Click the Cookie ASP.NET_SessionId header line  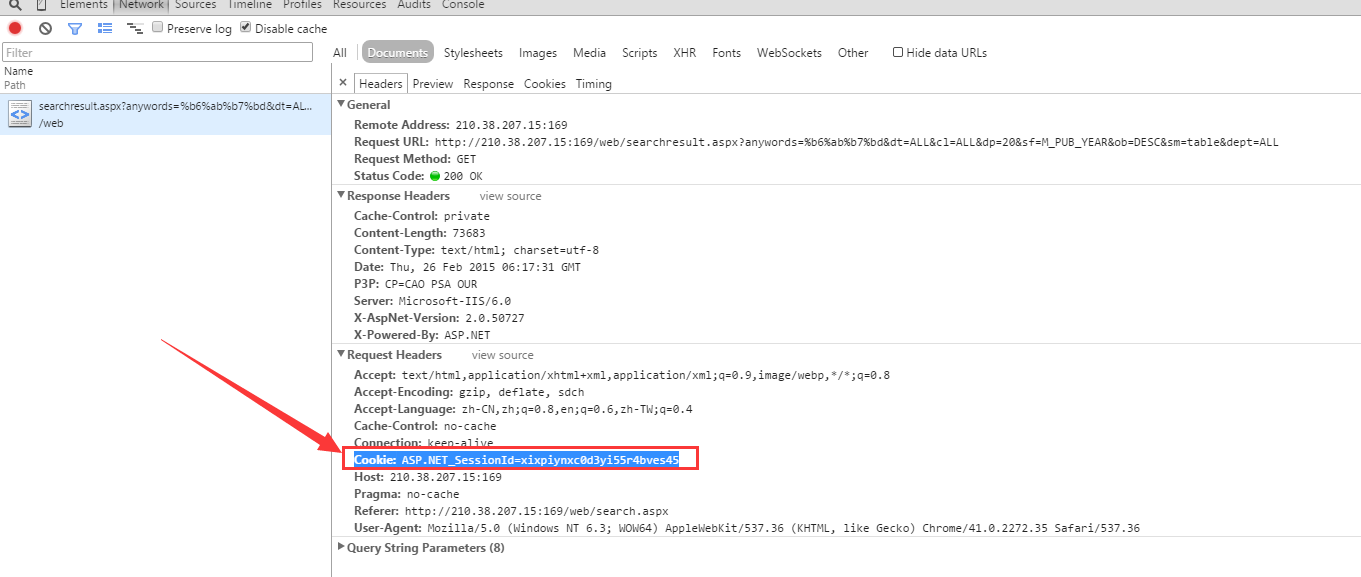pyautogui.click(x=516, y=460)
